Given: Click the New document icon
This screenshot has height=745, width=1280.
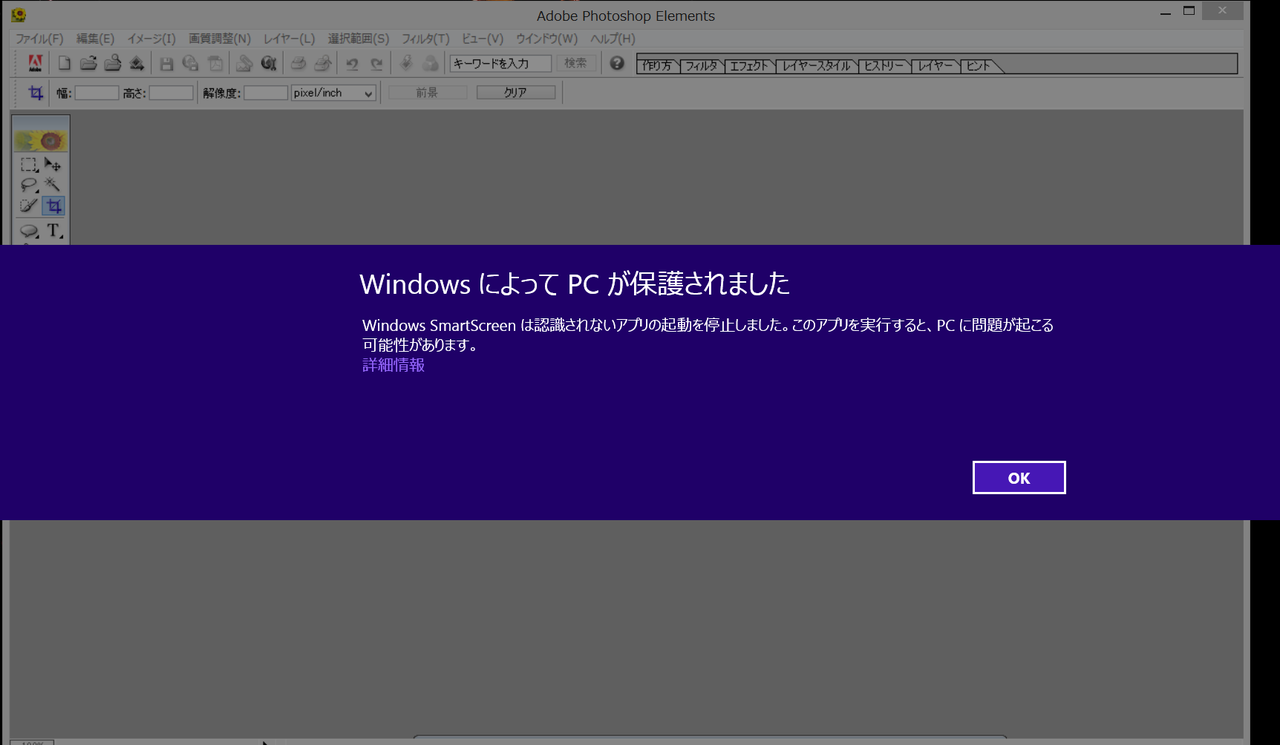Looking at the screenshot, I should 64,64.
